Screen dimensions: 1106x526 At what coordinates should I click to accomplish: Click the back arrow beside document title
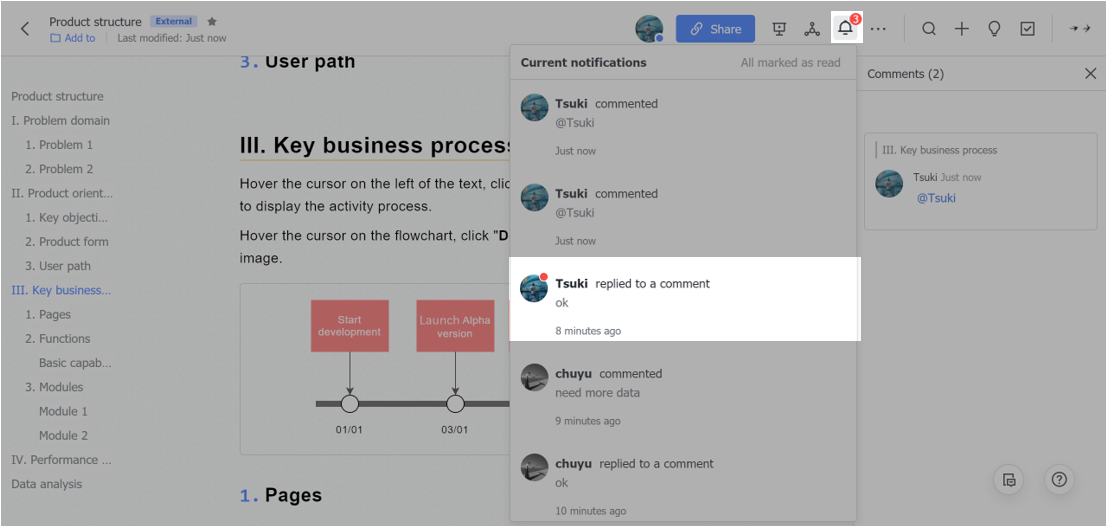click(x=25, y=29)
